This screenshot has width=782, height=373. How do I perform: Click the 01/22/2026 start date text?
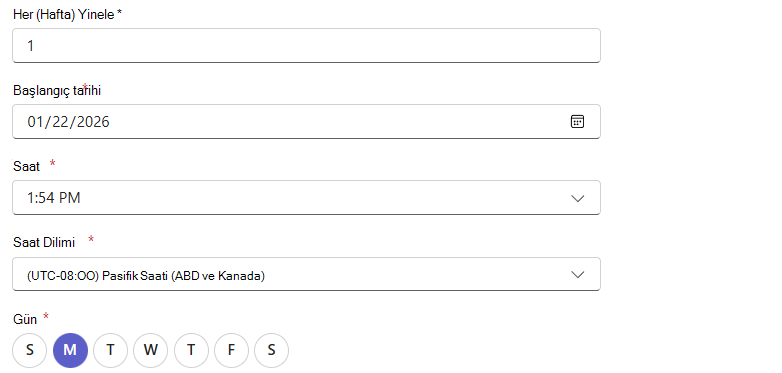[x=68, y=122]
